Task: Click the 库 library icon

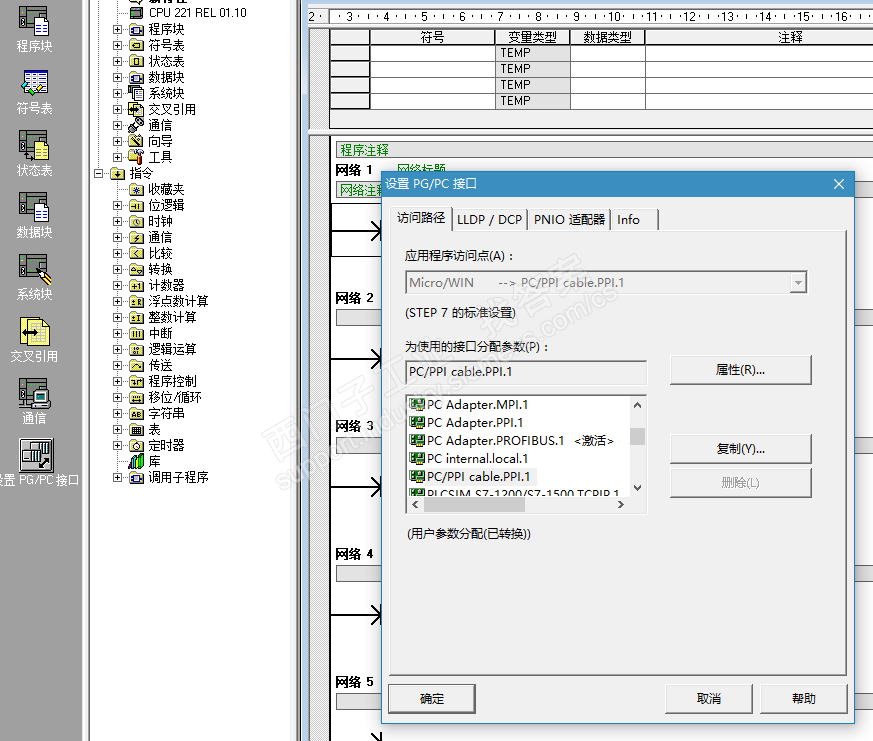Action: (x=136, y=462)
